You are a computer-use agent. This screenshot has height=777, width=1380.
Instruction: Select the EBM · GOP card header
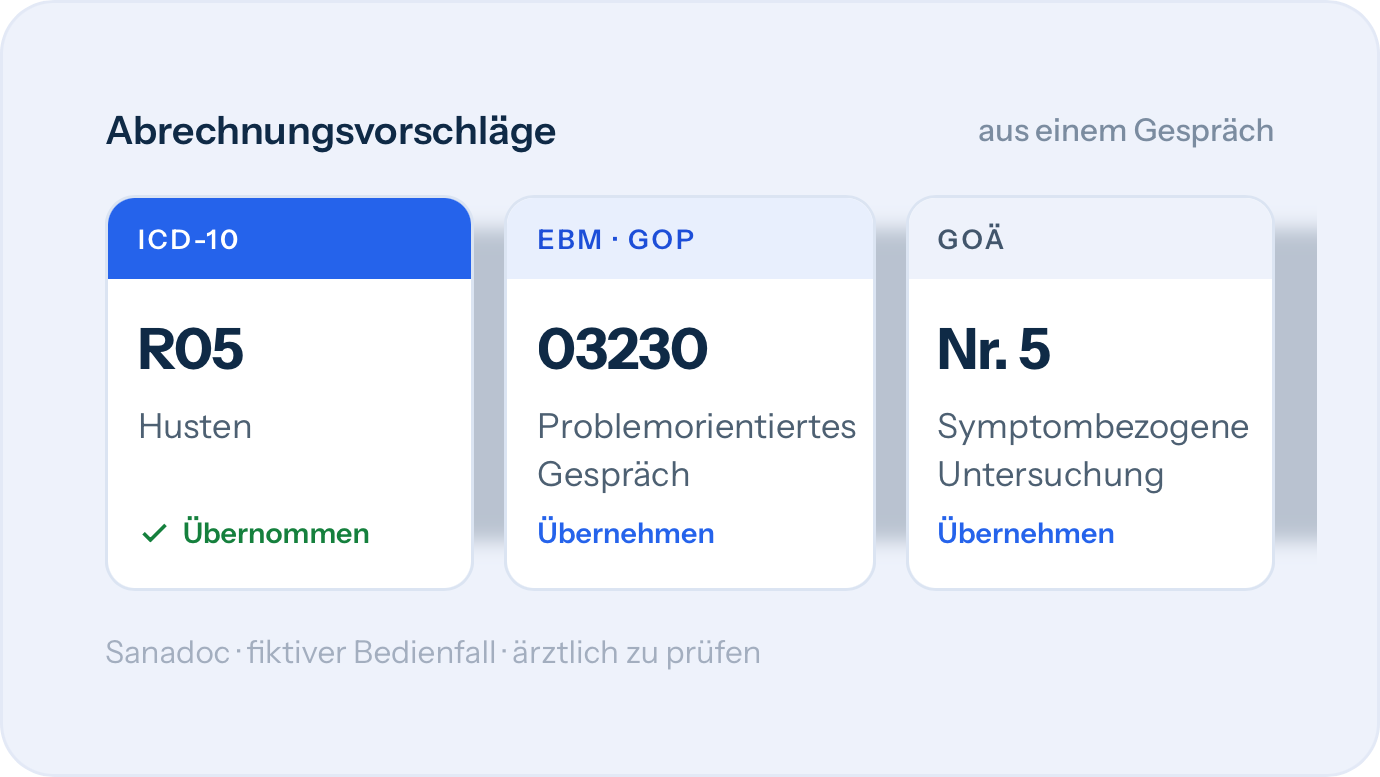(690, 239)
